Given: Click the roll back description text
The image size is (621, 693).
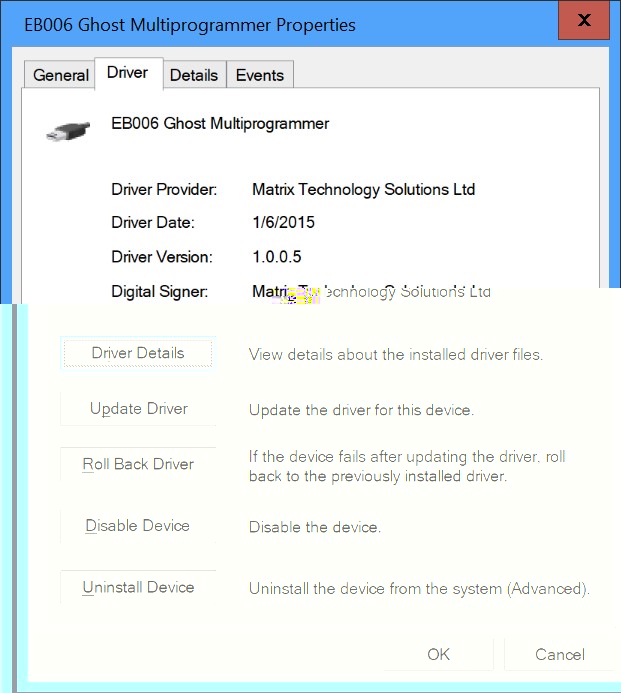Looking at the screenshot, I should [x=407, y=466].
